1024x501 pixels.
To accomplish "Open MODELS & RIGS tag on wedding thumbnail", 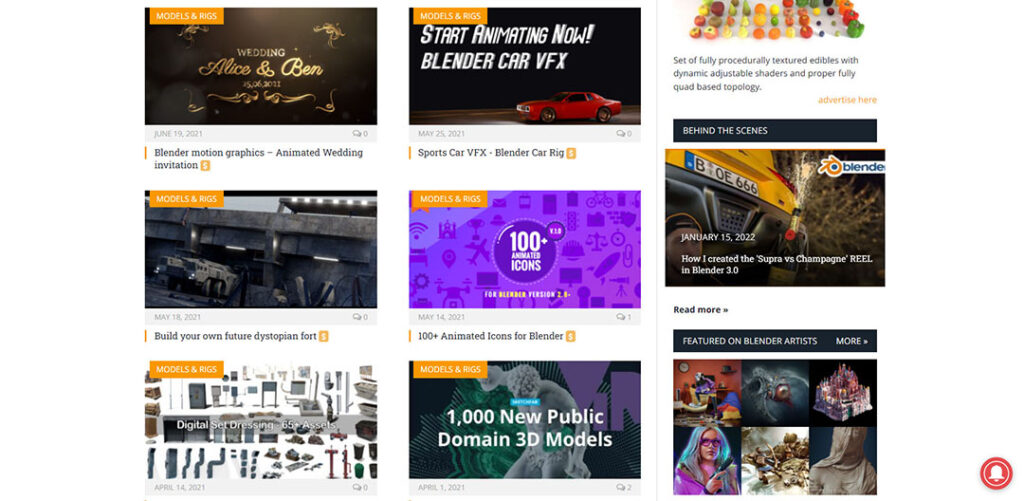I will (187, 16).
